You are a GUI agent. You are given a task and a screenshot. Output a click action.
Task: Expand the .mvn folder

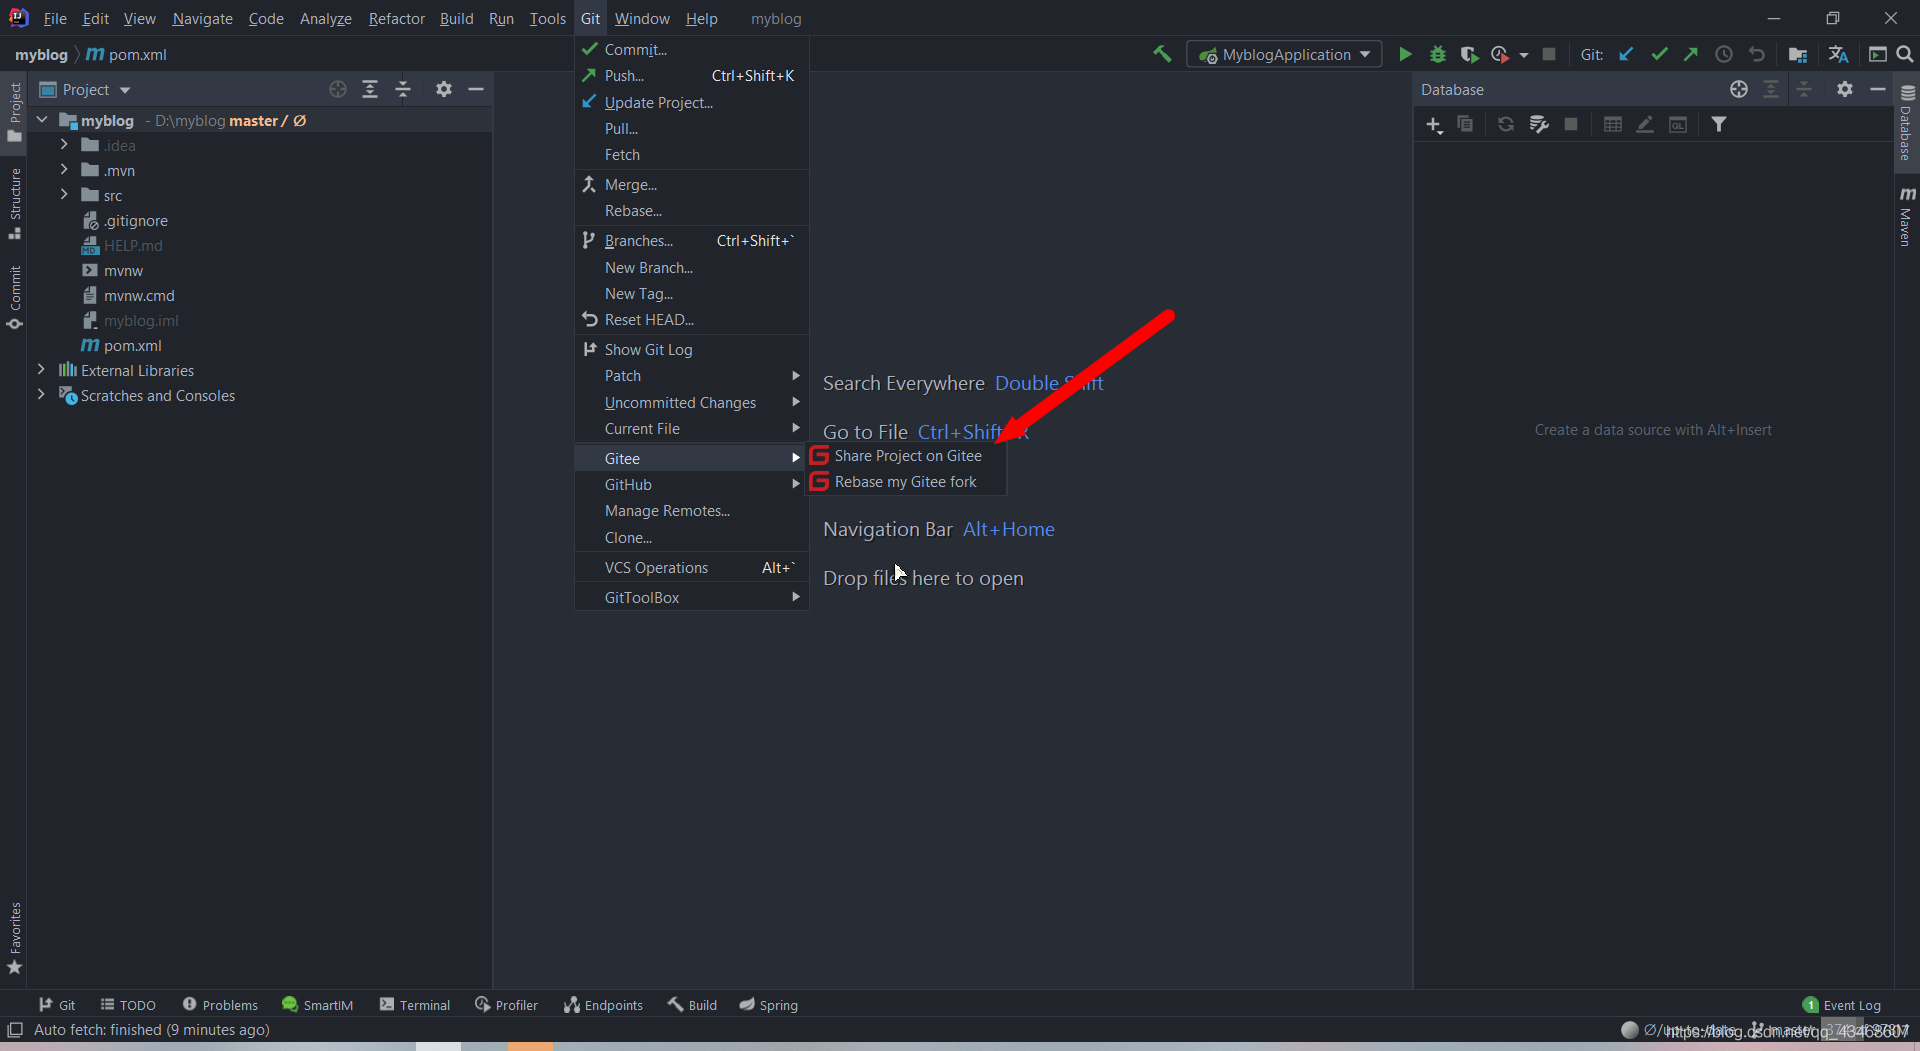coord(64,170)
